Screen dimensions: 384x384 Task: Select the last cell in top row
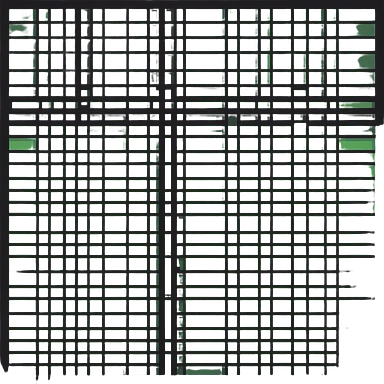point(357,15)
